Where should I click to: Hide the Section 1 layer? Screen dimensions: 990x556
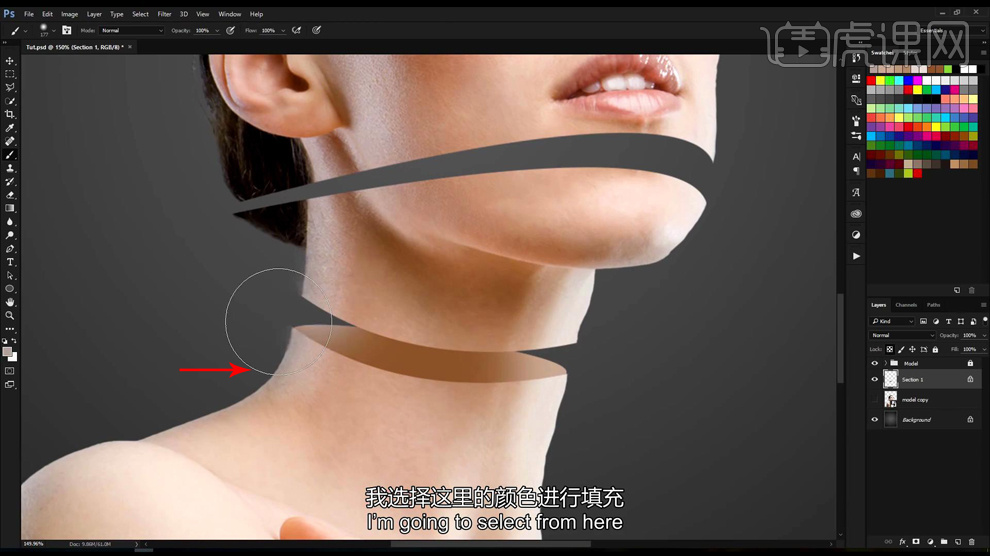click(874, 379)
